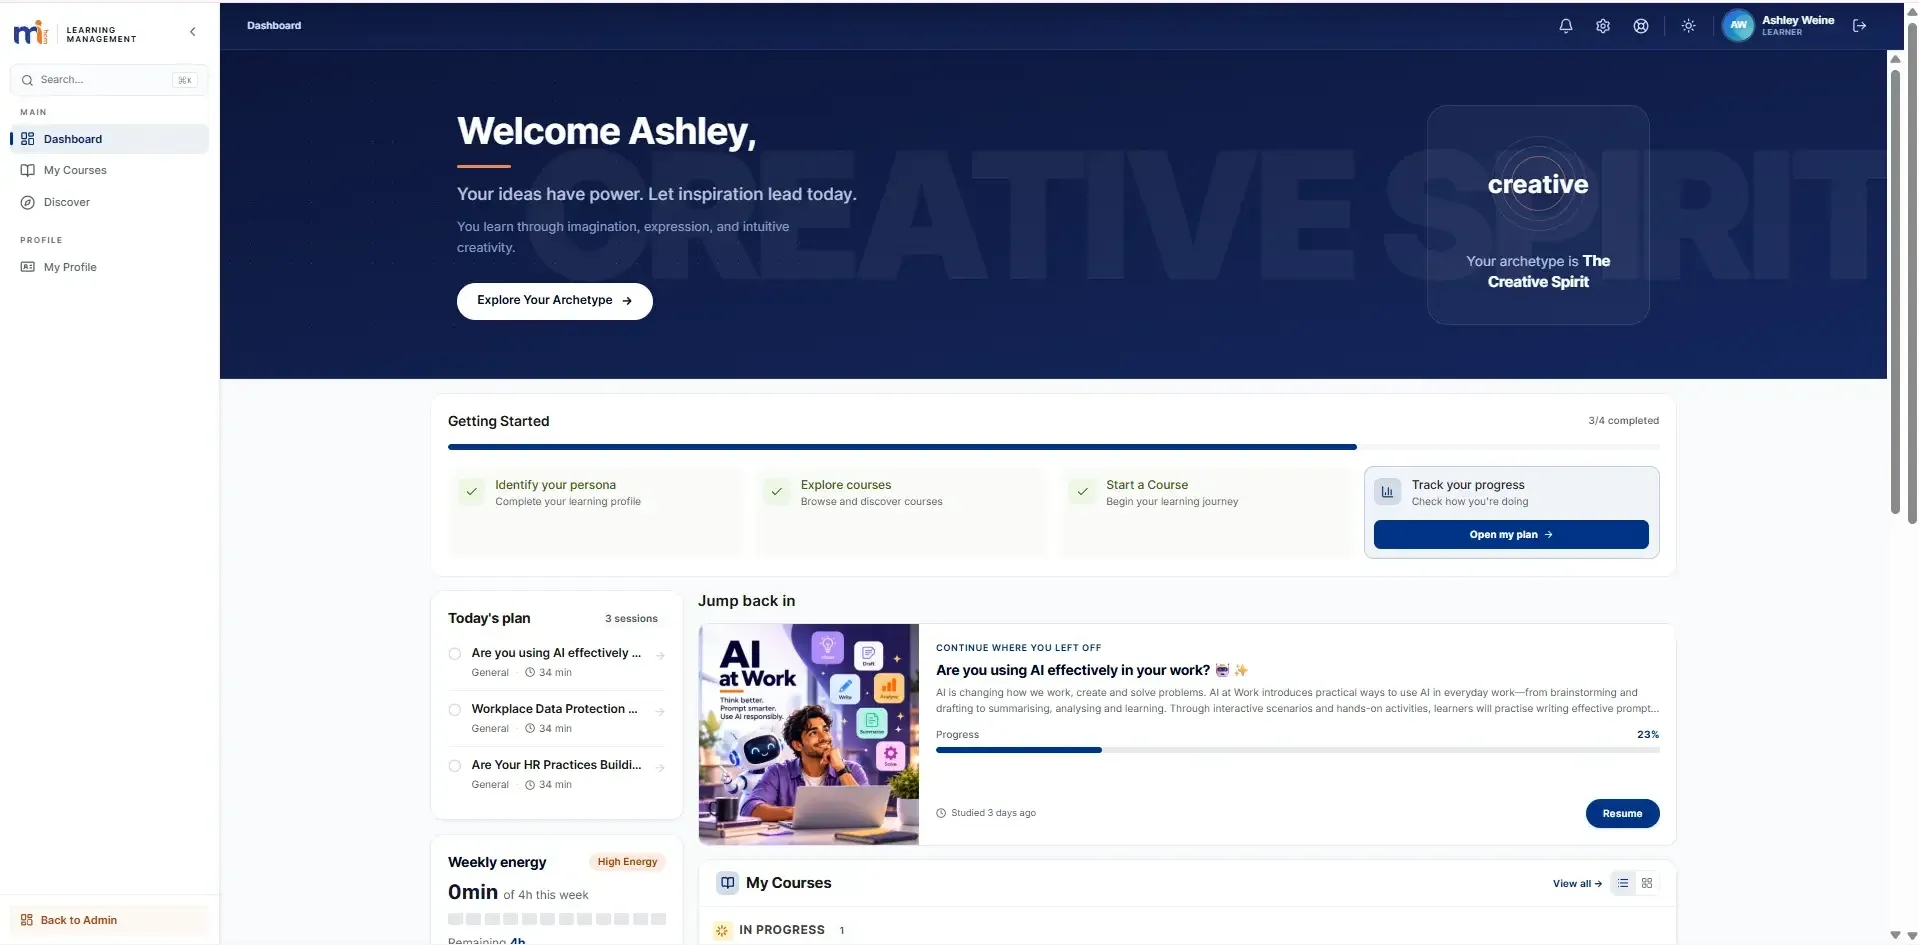Switch My Courses to list view
1919x945 pixels.
pos(1622,883)
